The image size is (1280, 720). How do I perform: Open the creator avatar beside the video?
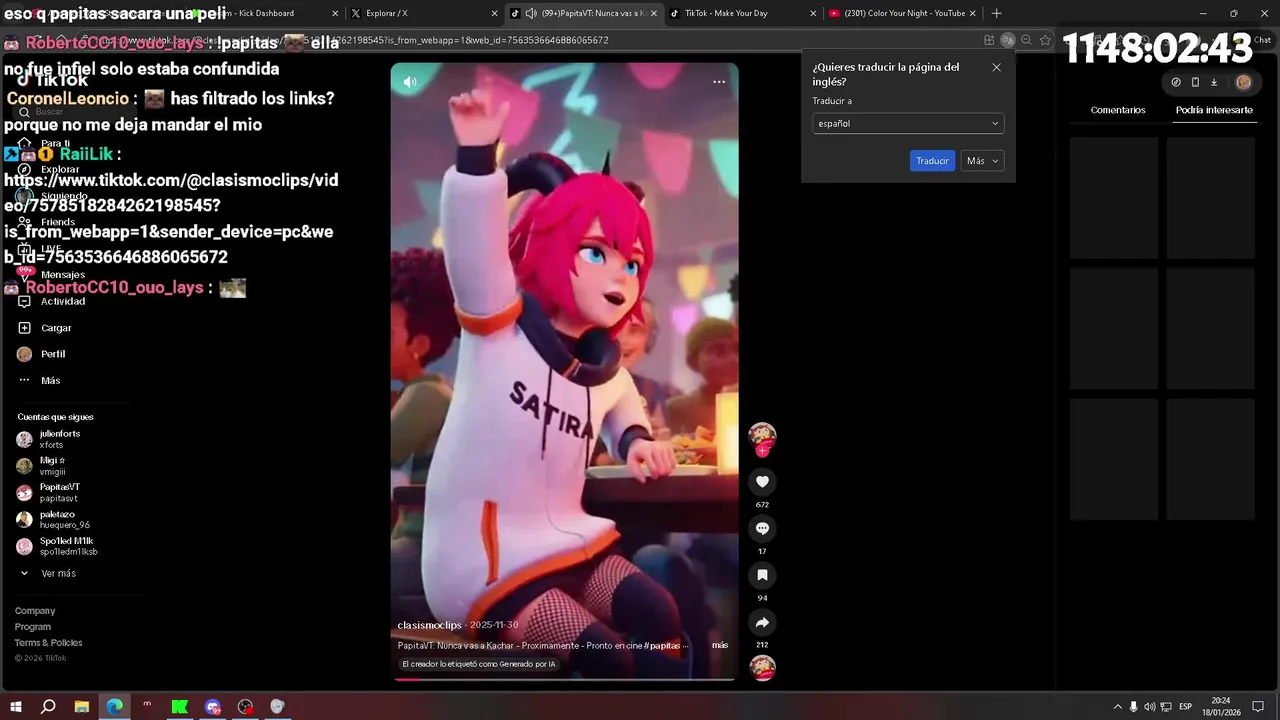click(762, 435)
